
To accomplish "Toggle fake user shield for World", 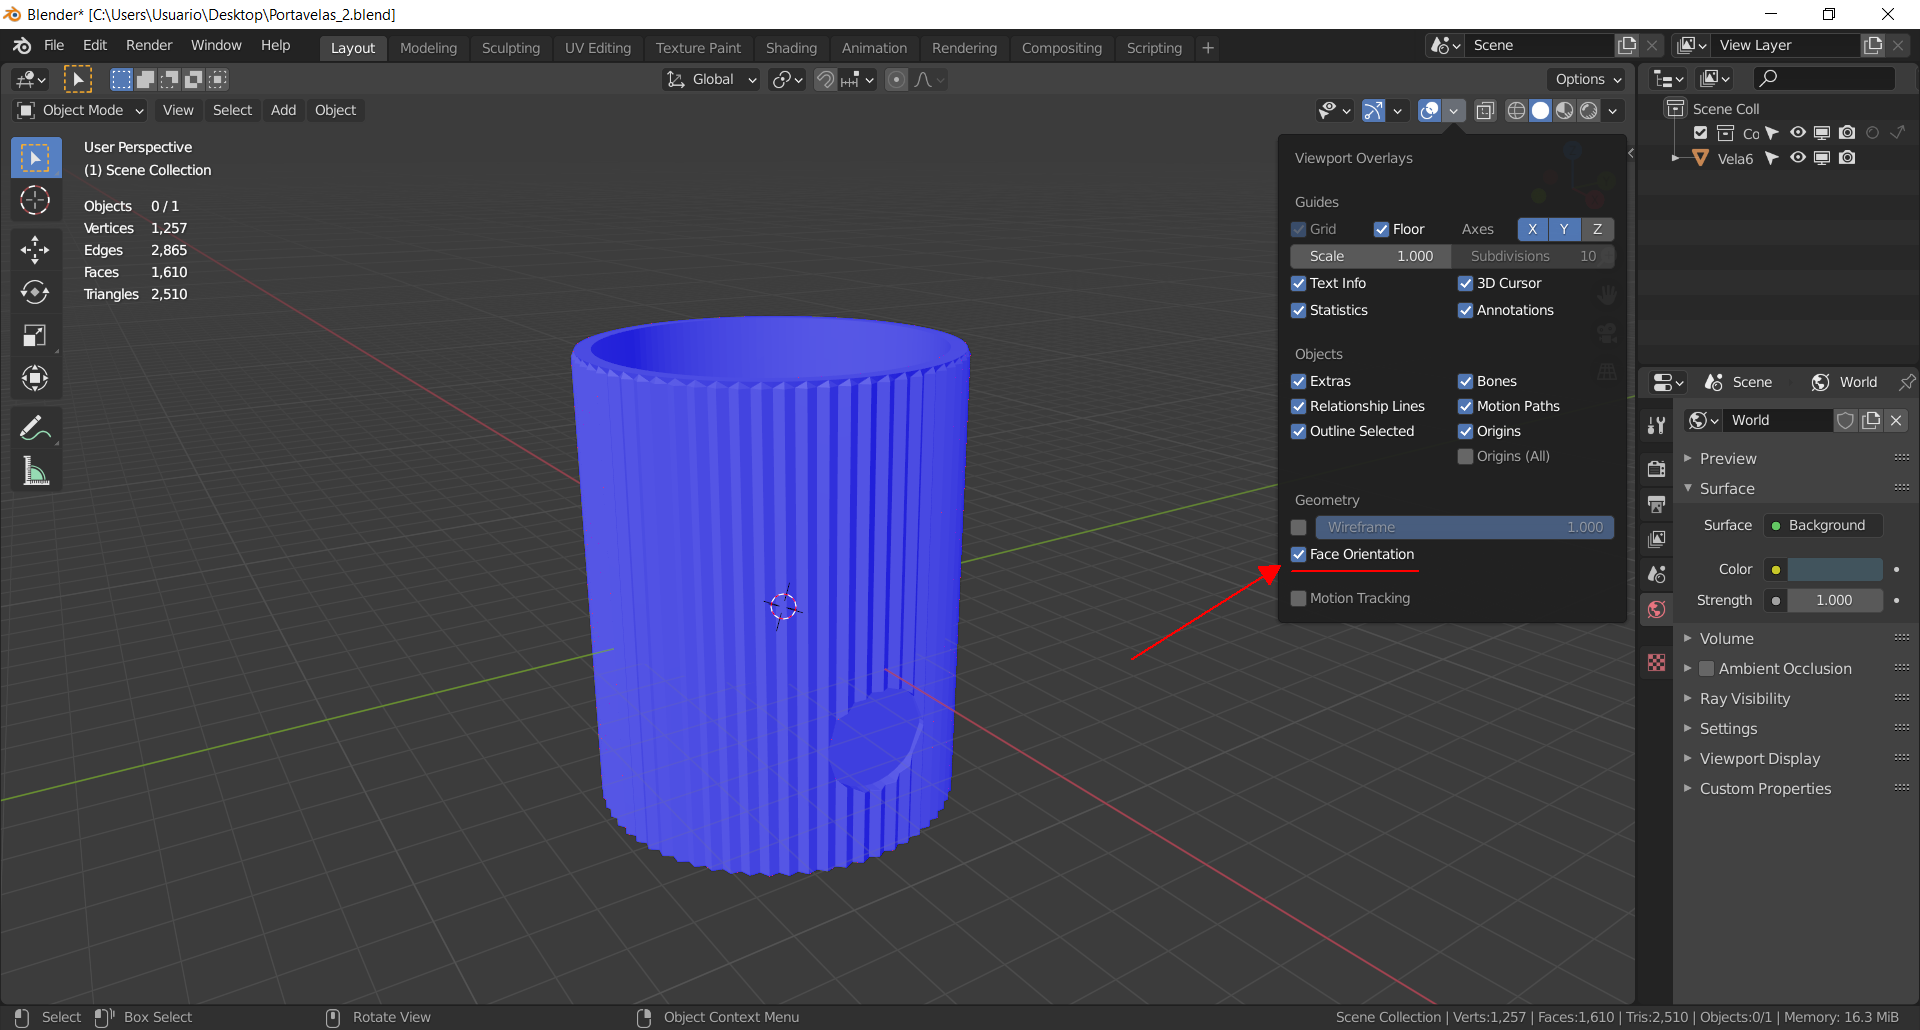I will pos(1846,420).
